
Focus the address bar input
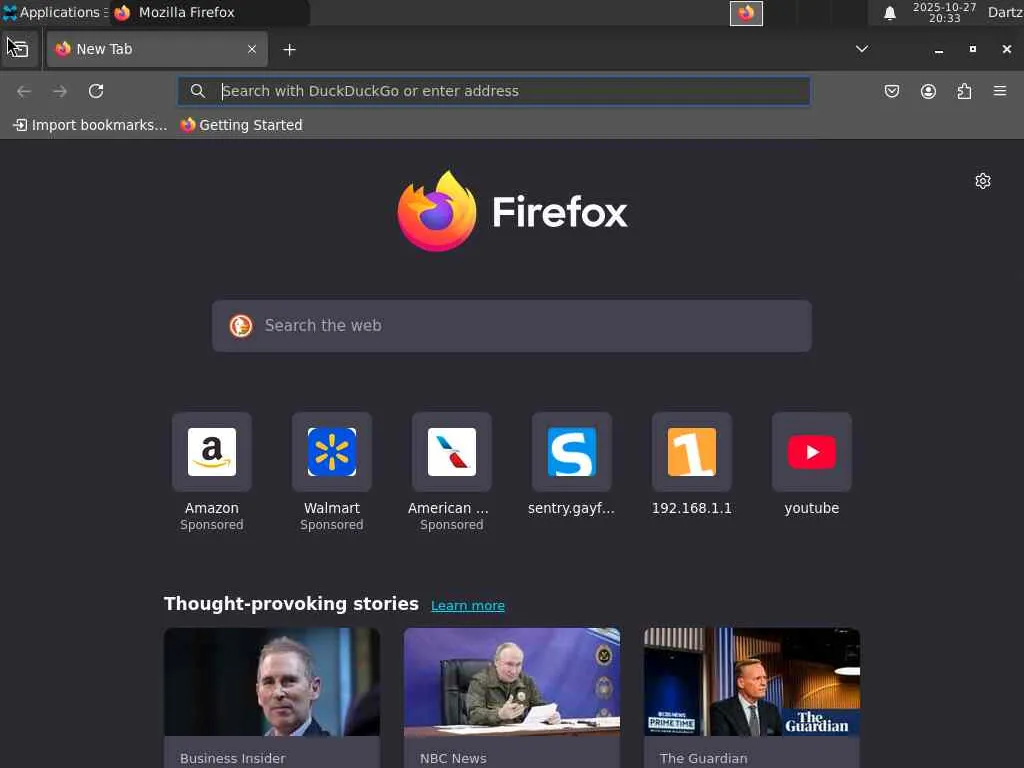pos(494,91)
